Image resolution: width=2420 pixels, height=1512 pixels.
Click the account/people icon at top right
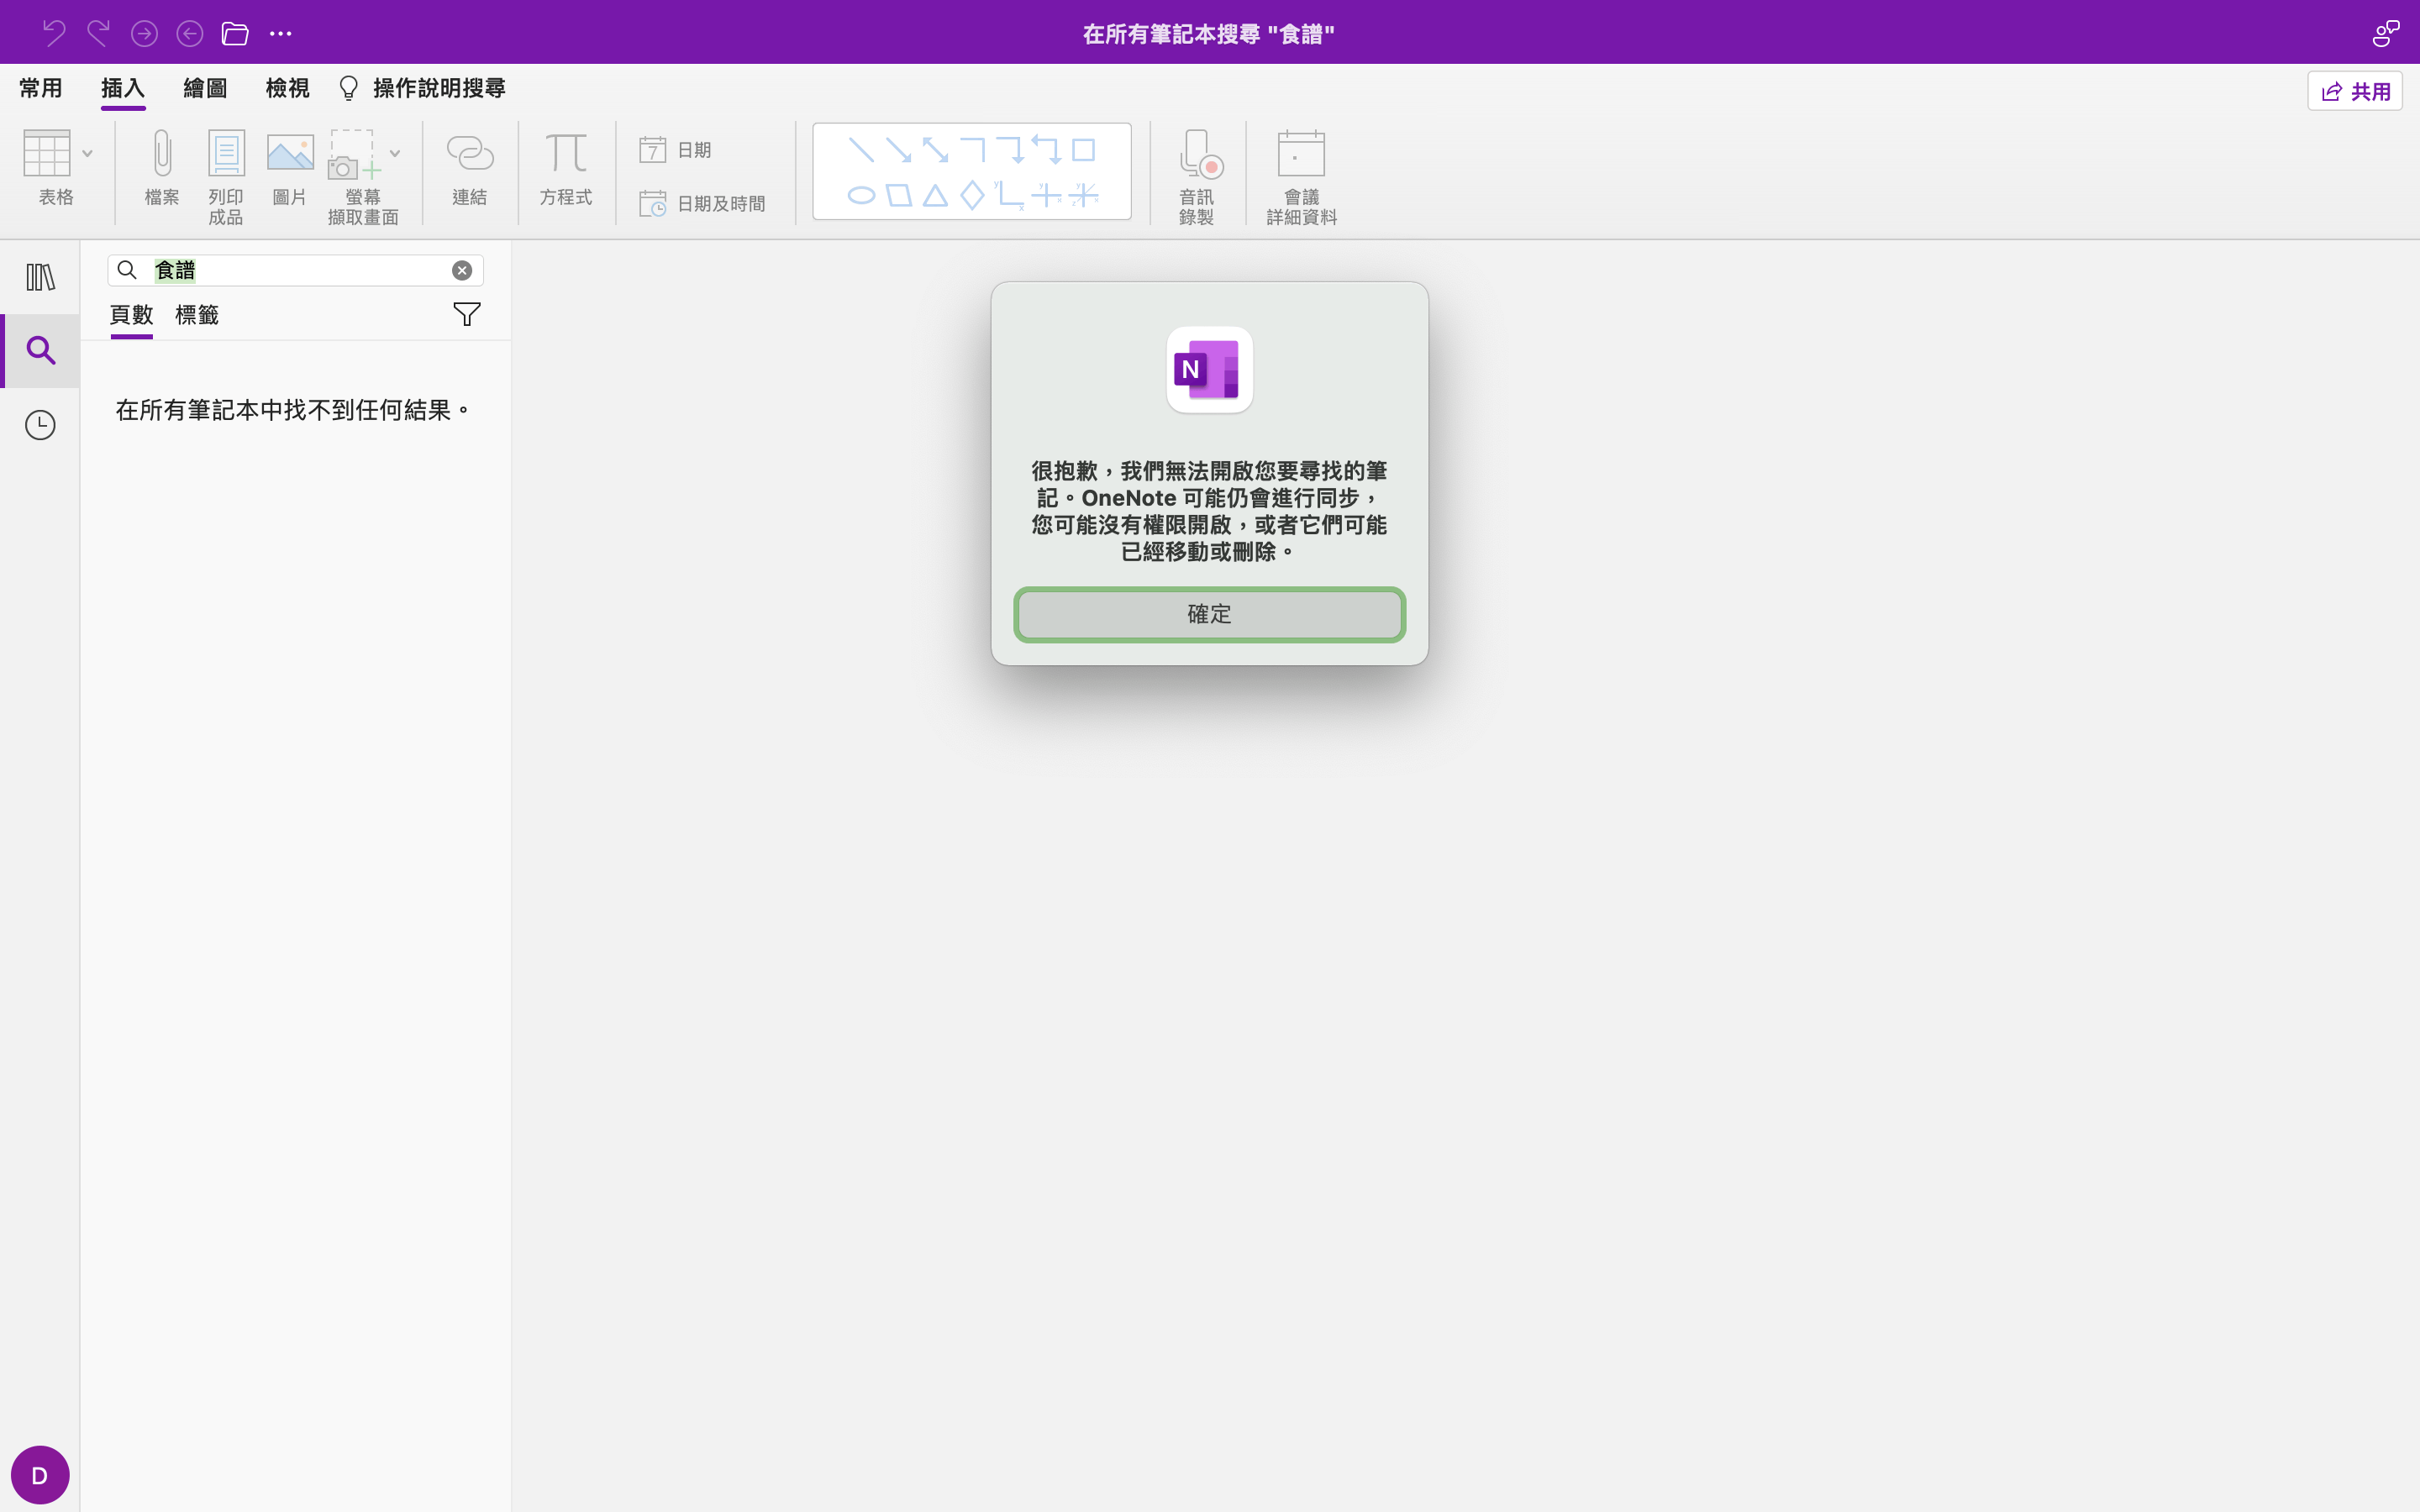click(2386, 34)
